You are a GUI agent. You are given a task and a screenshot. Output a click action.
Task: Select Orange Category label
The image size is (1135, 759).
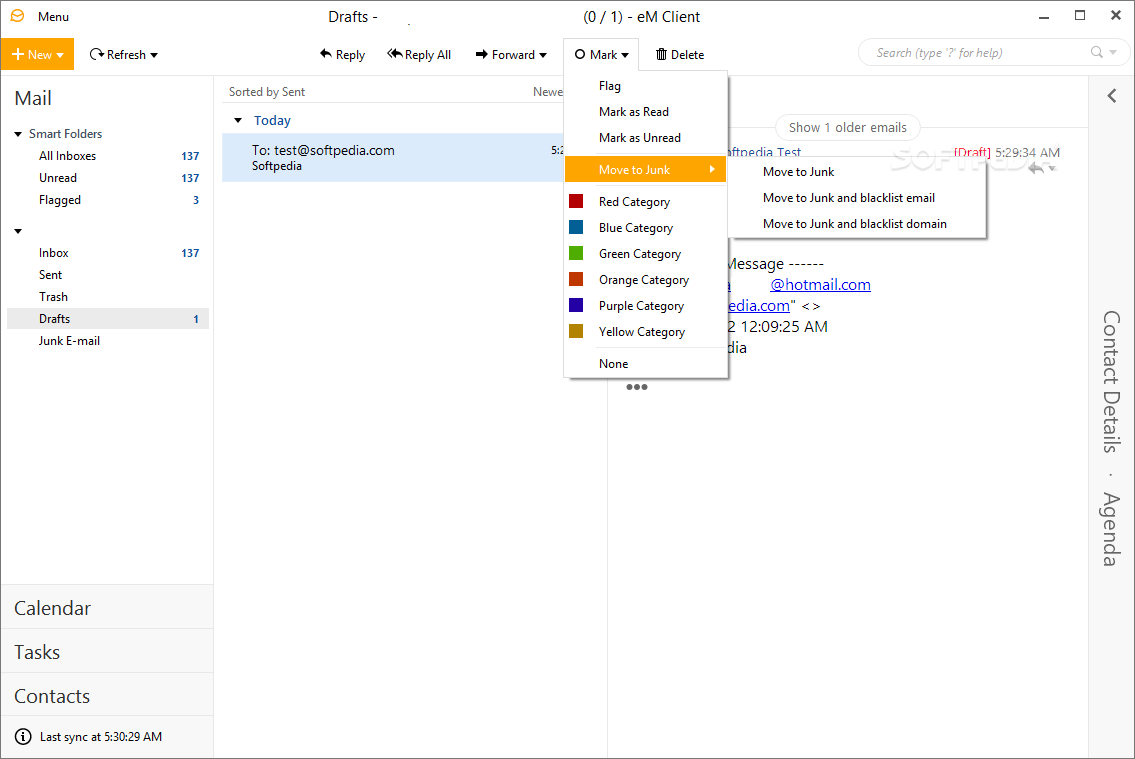coord(644,280)
